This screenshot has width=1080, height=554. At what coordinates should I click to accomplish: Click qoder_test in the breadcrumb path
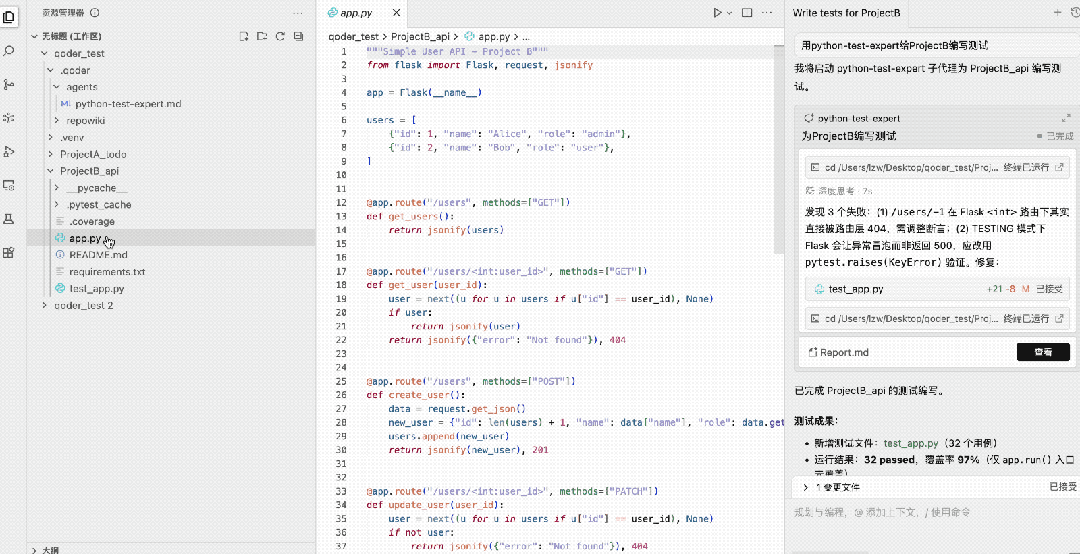click(353, 37)
